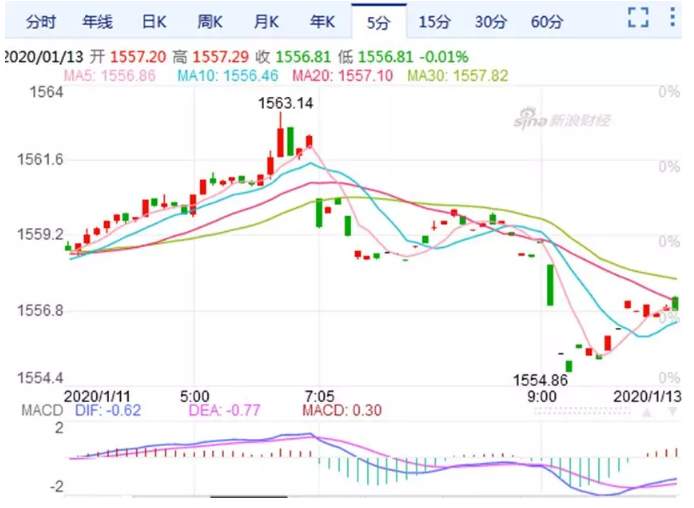Click the MA30: 1557.82 legend
Viewport: 694px width, 508px height.
(457, 76)
